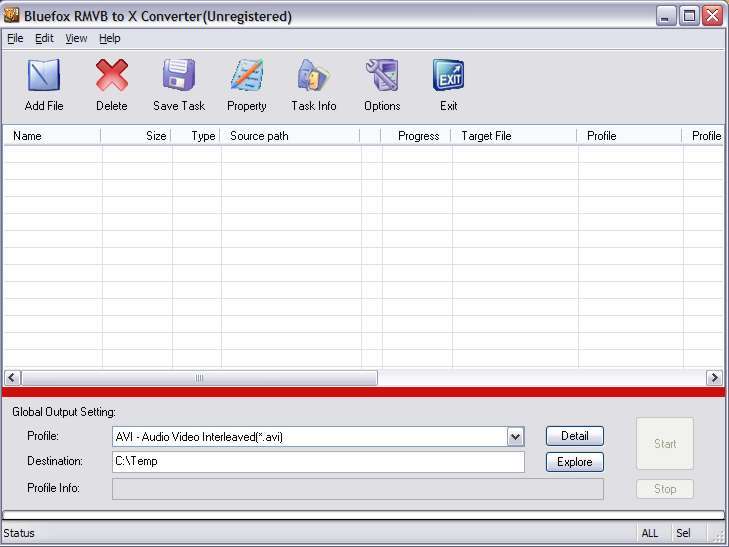Click the Stop button
This screenshot has height=547, width=729.
[x=665, y=489]
